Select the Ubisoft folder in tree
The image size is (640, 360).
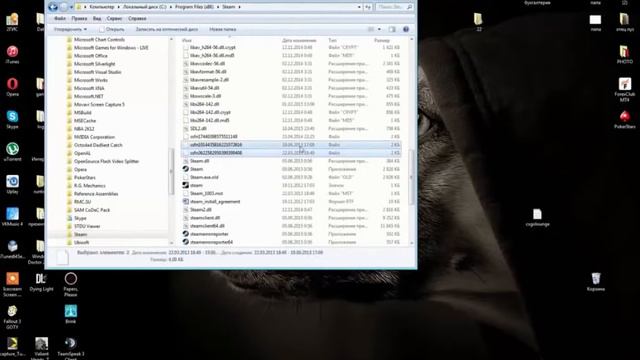(81, 242)
